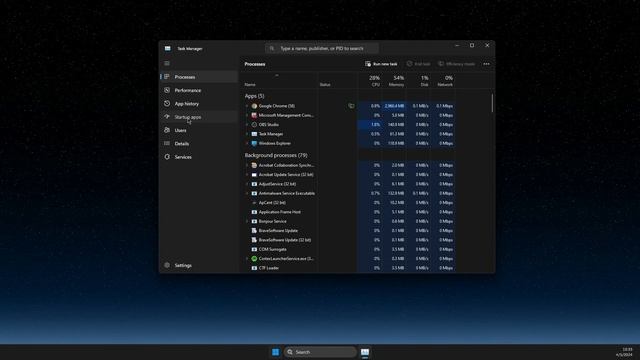Click the App history clock icon
Screen dimensions: 640x360
tap(167, 104)
